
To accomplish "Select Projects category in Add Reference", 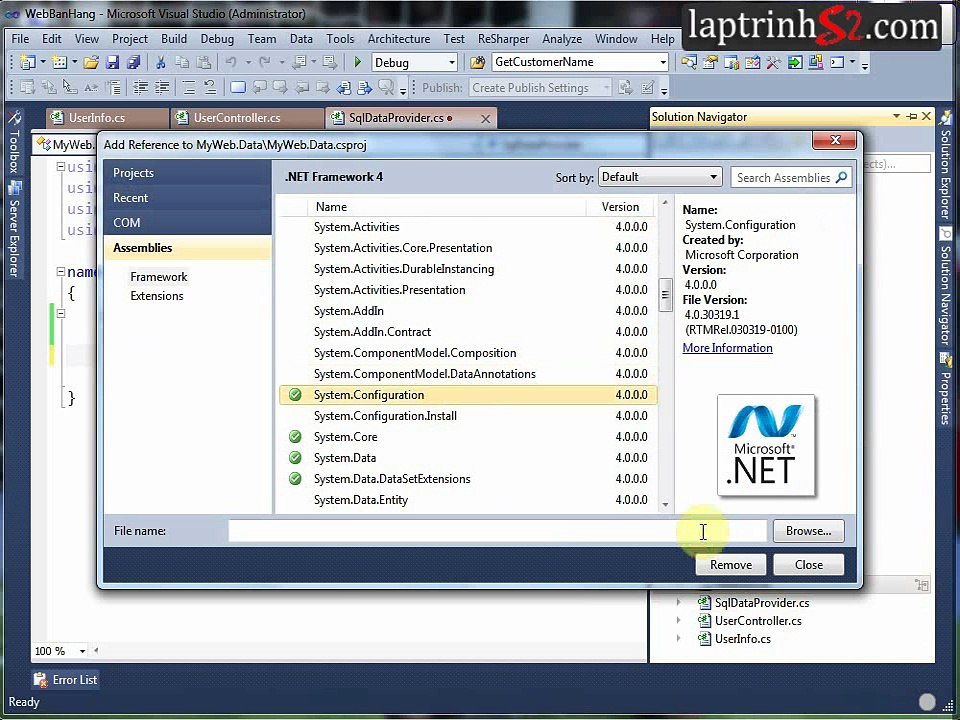I will click(187, 173).
